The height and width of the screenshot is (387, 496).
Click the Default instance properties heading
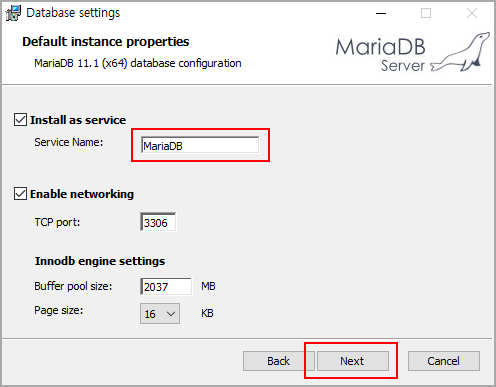click(x=106, y=42)
